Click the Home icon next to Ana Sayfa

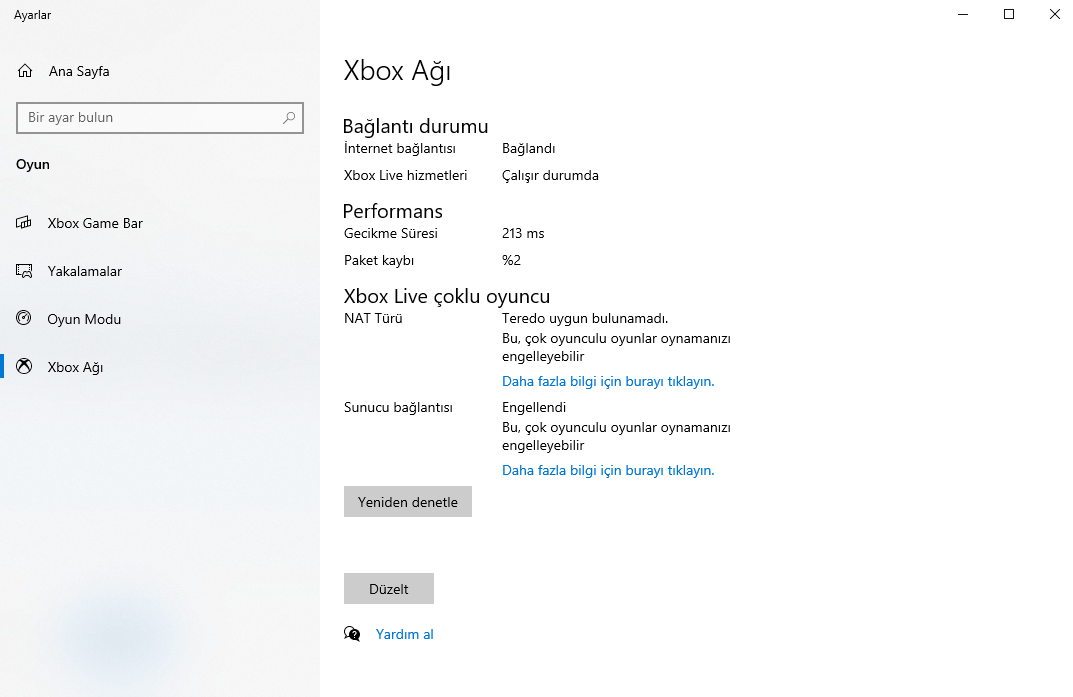click(x=25, y=71)
